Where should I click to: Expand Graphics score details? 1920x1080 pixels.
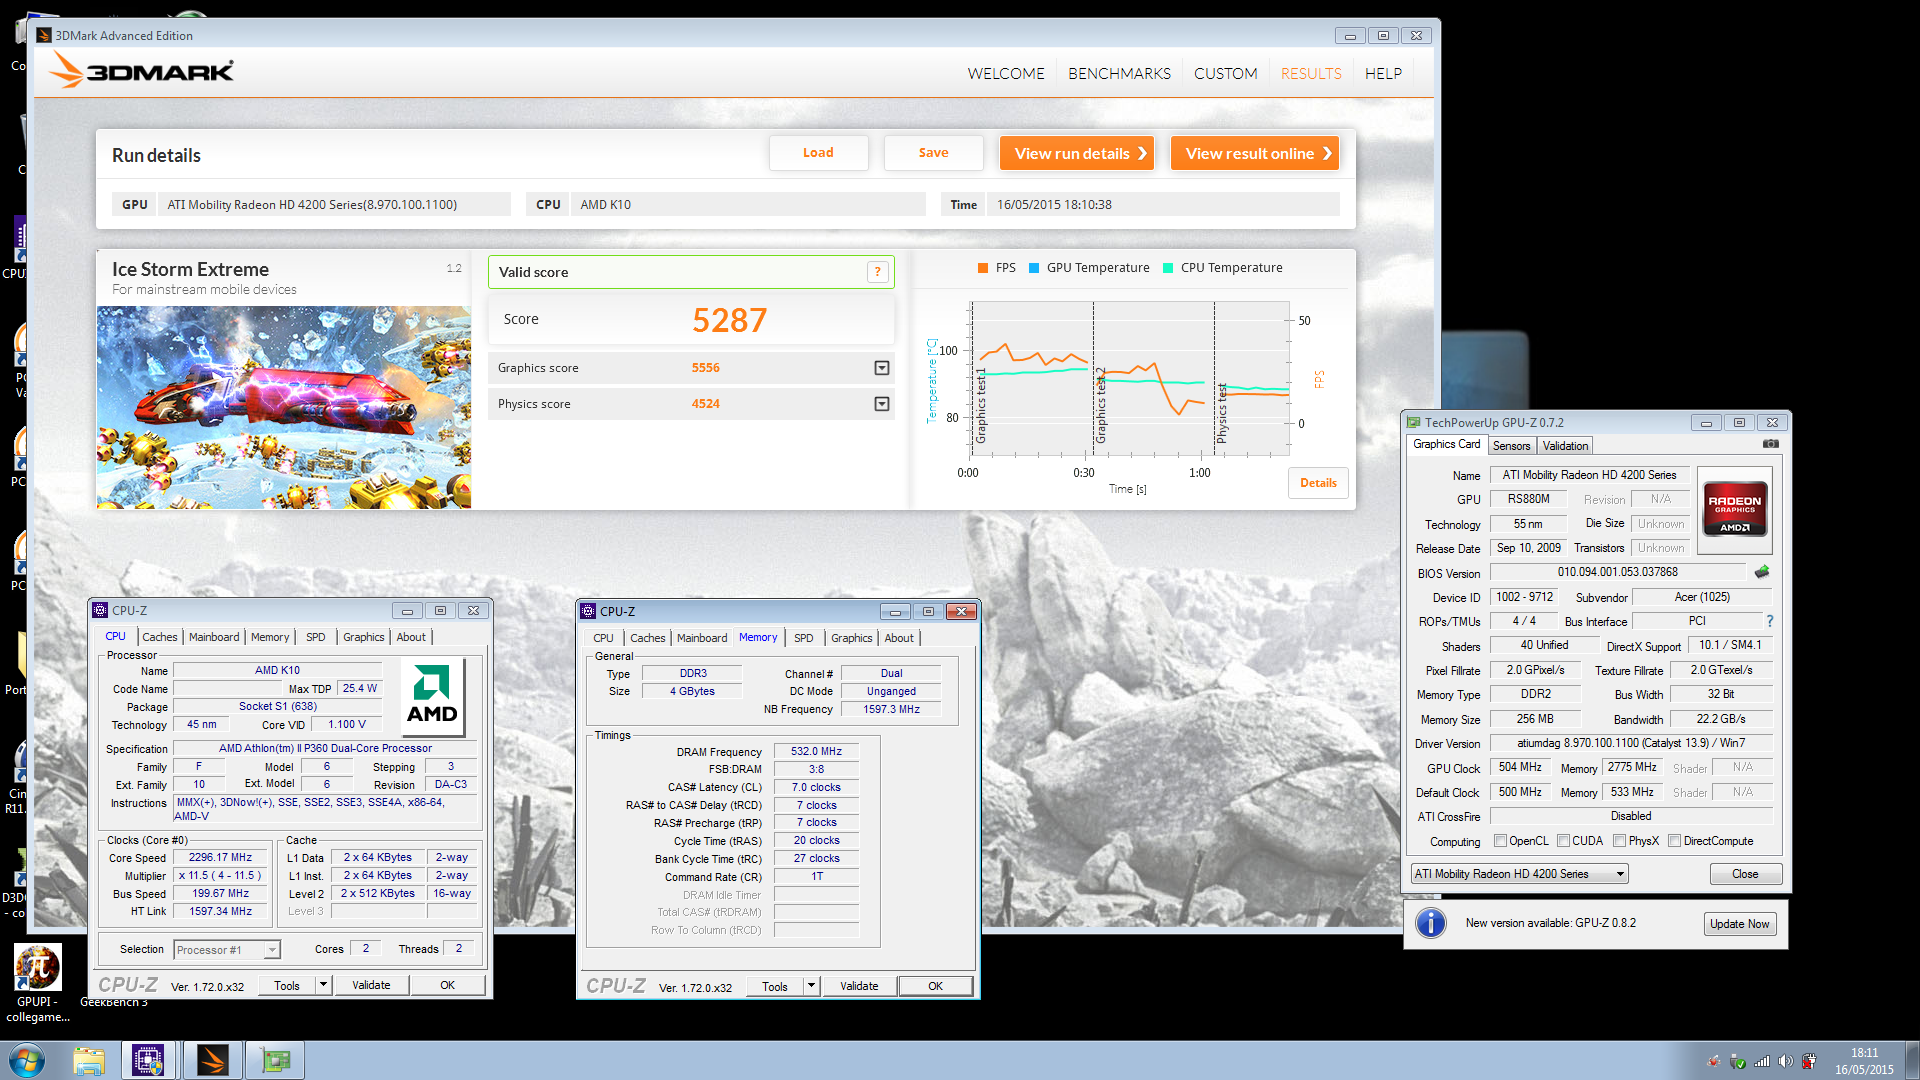point(882,368)
